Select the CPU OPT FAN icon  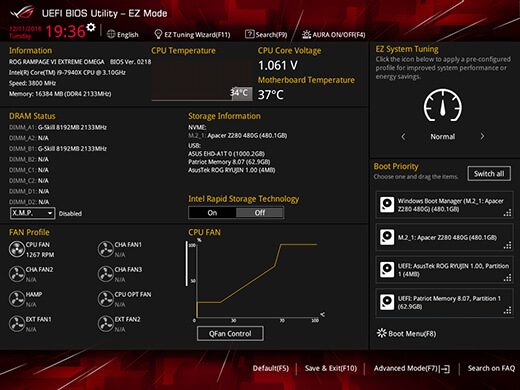[x=106, y=299]
